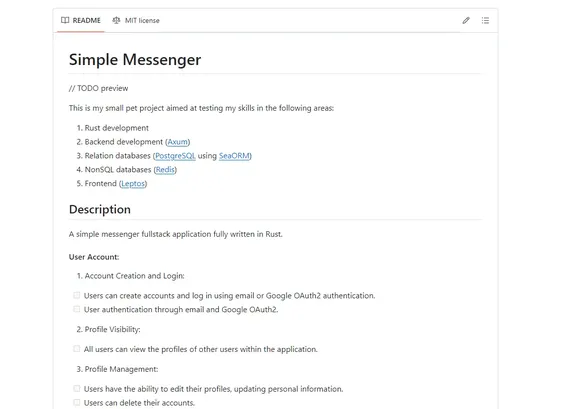
Task: Tick 'Users can delete their accounts' checkbox
Action: [76, 402]
